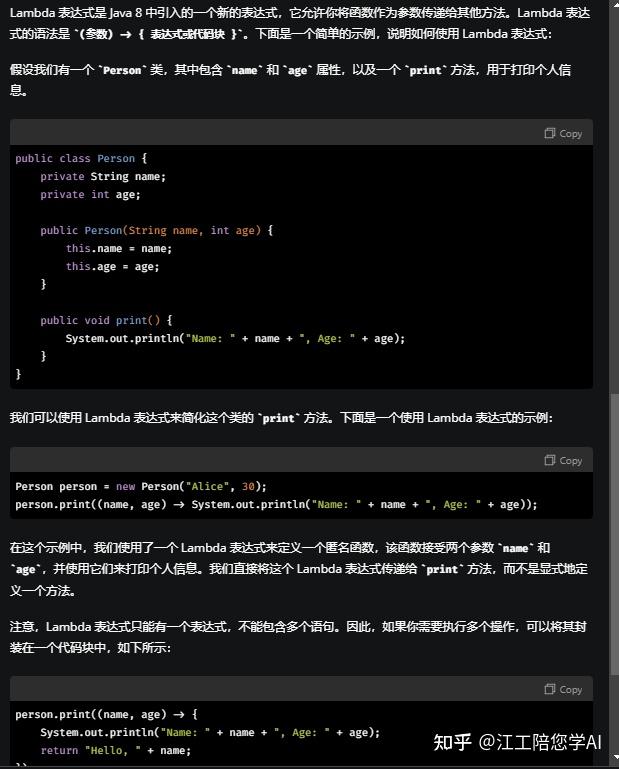This screenshot has width=619, height=769.
Task: Click the line 'private int age;'
Action: pyautogui.click(x=90, y=195)
